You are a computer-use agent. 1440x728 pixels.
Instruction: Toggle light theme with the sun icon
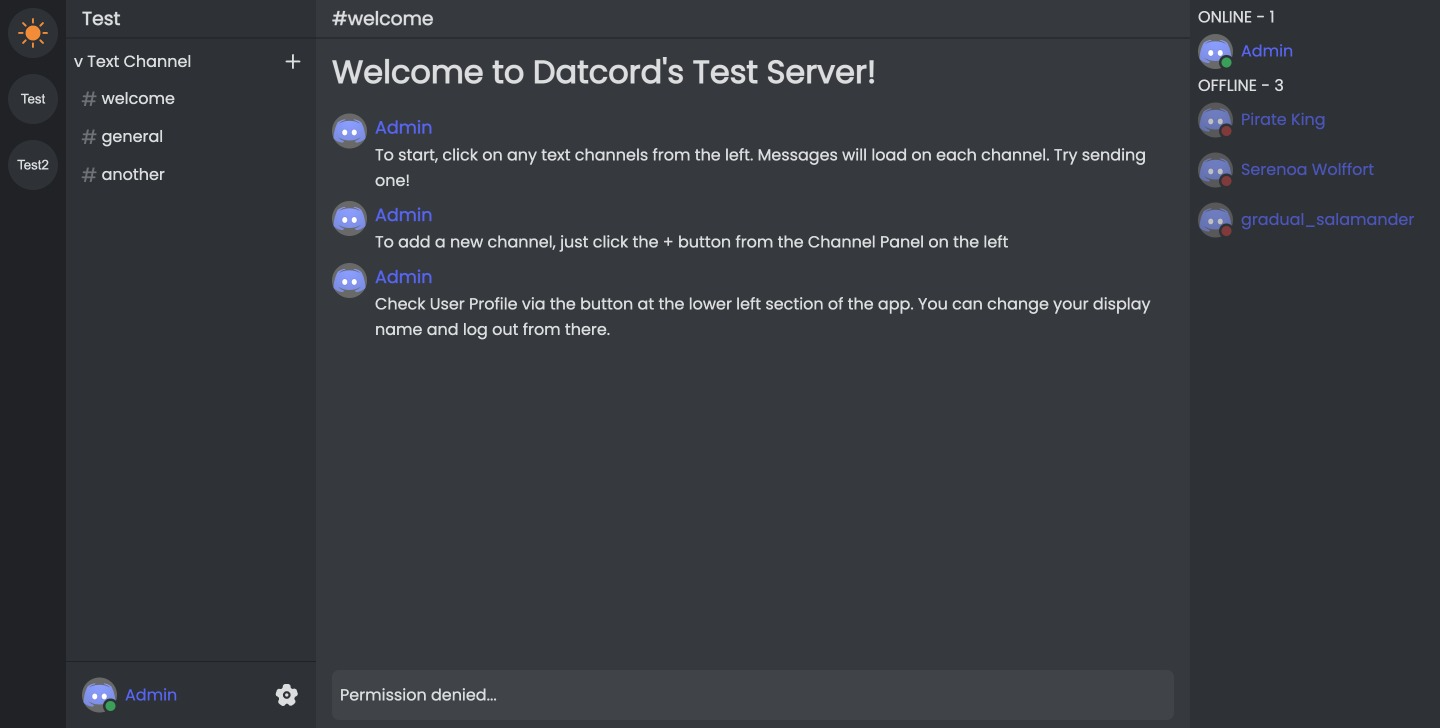pos(32,32)
